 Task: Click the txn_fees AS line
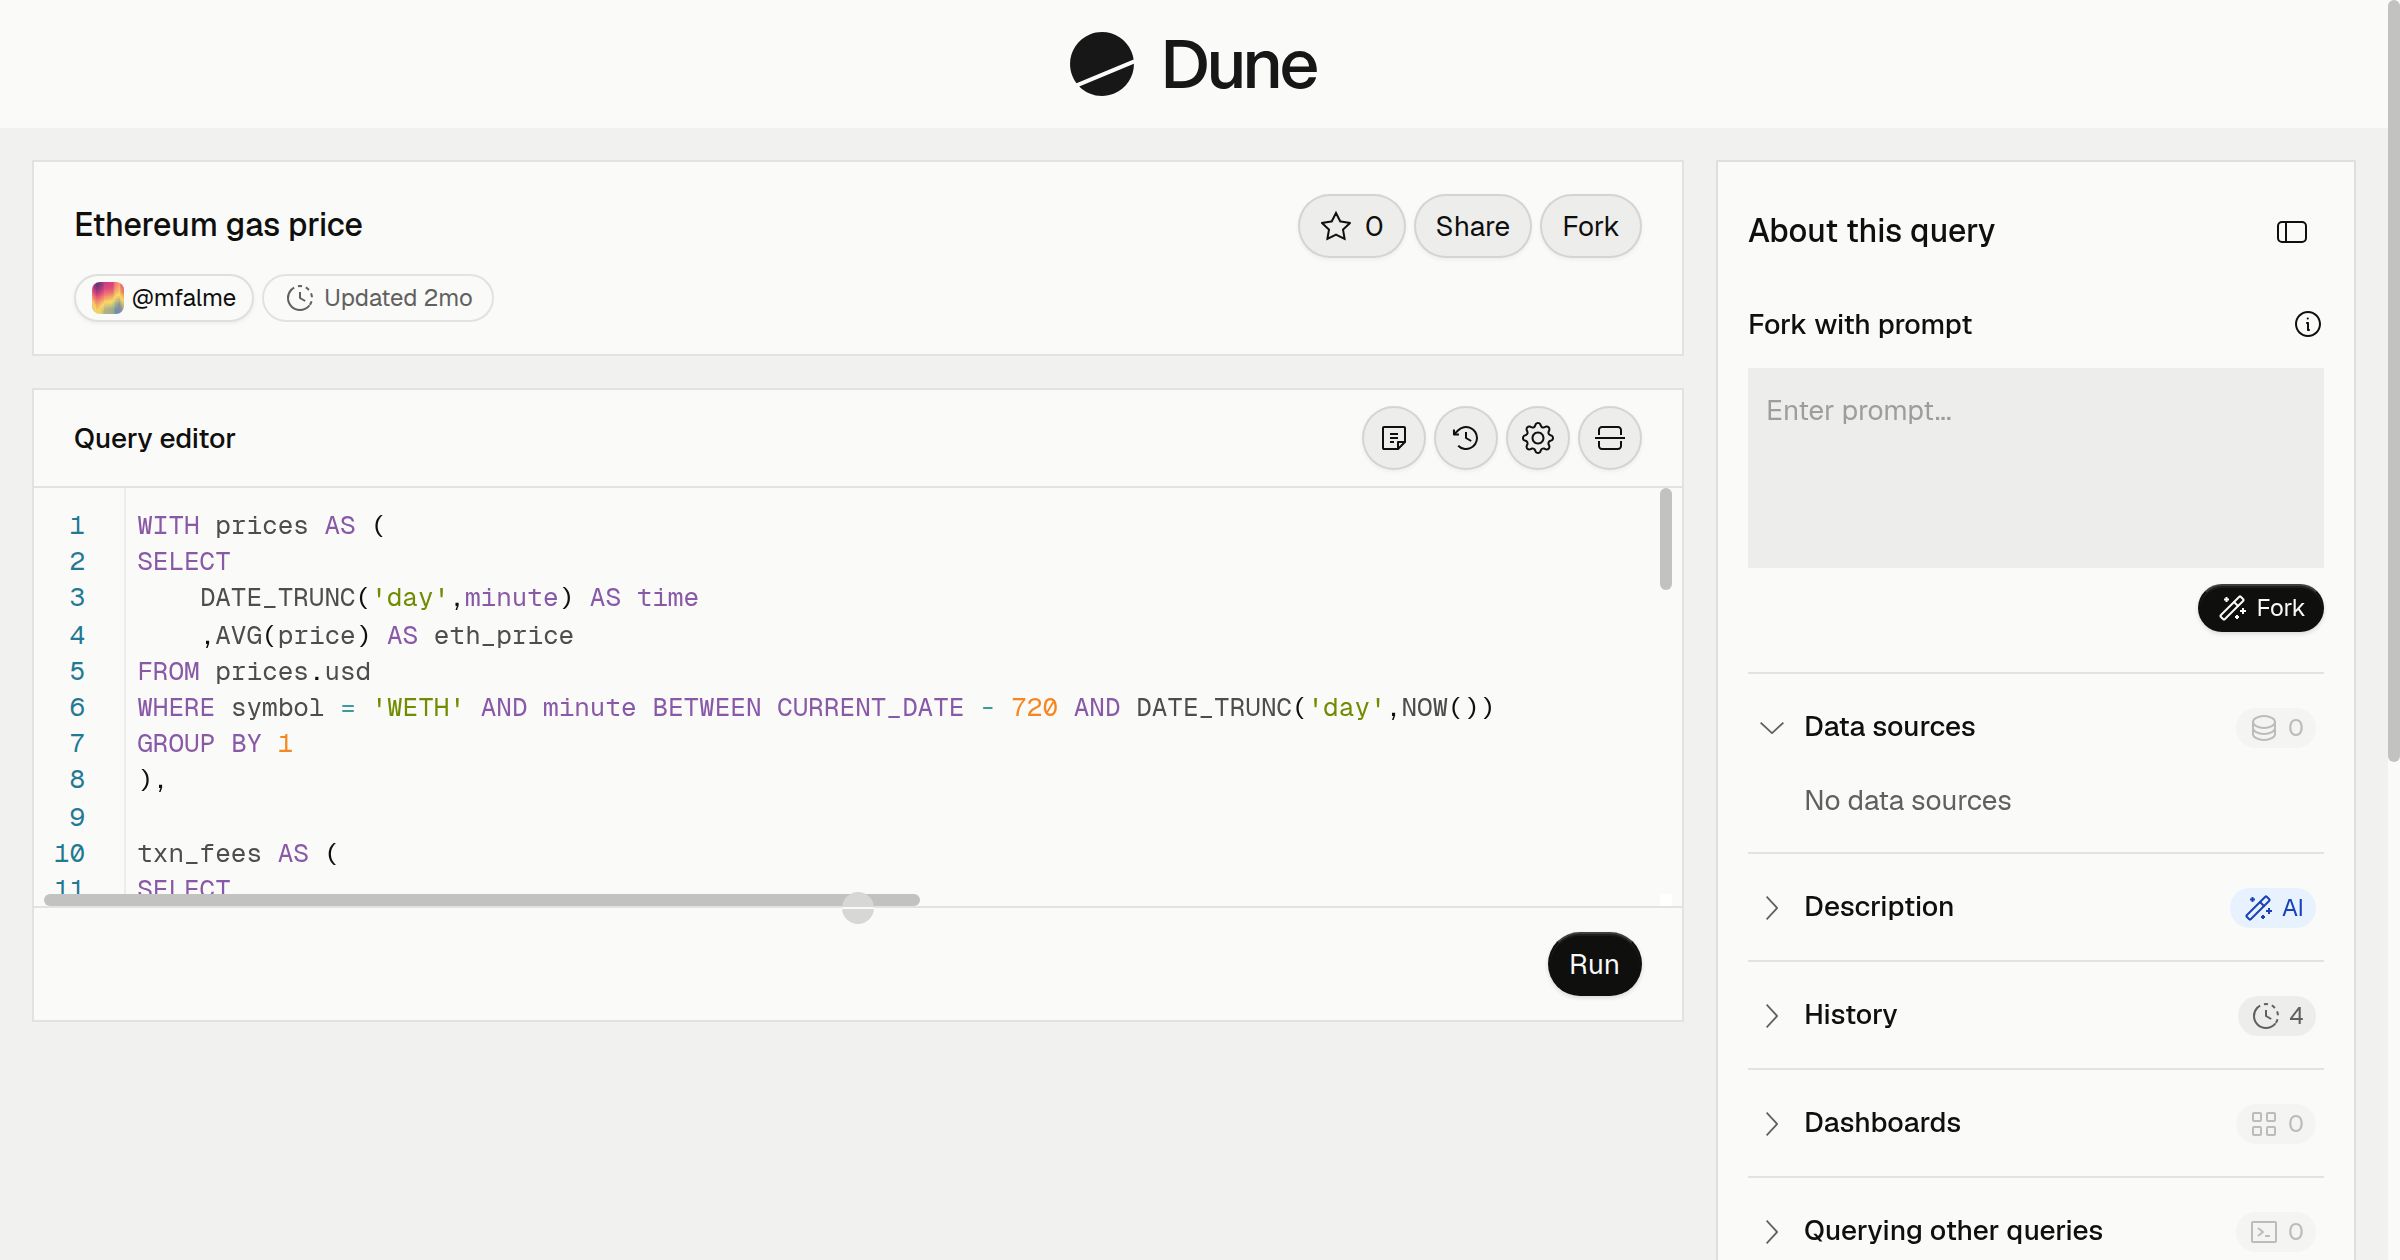click(238, 854)
